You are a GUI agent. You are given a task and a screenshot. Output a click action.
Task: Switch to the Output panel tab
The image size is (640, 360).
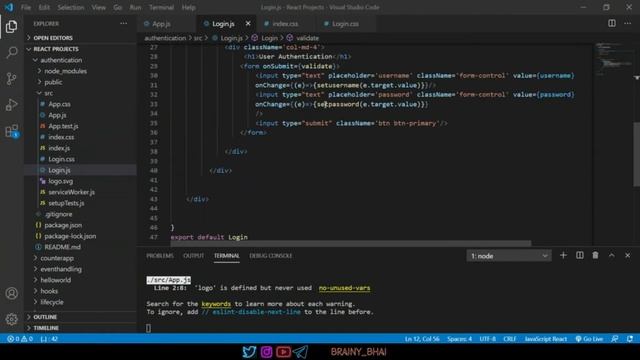[x=193, y=256]
